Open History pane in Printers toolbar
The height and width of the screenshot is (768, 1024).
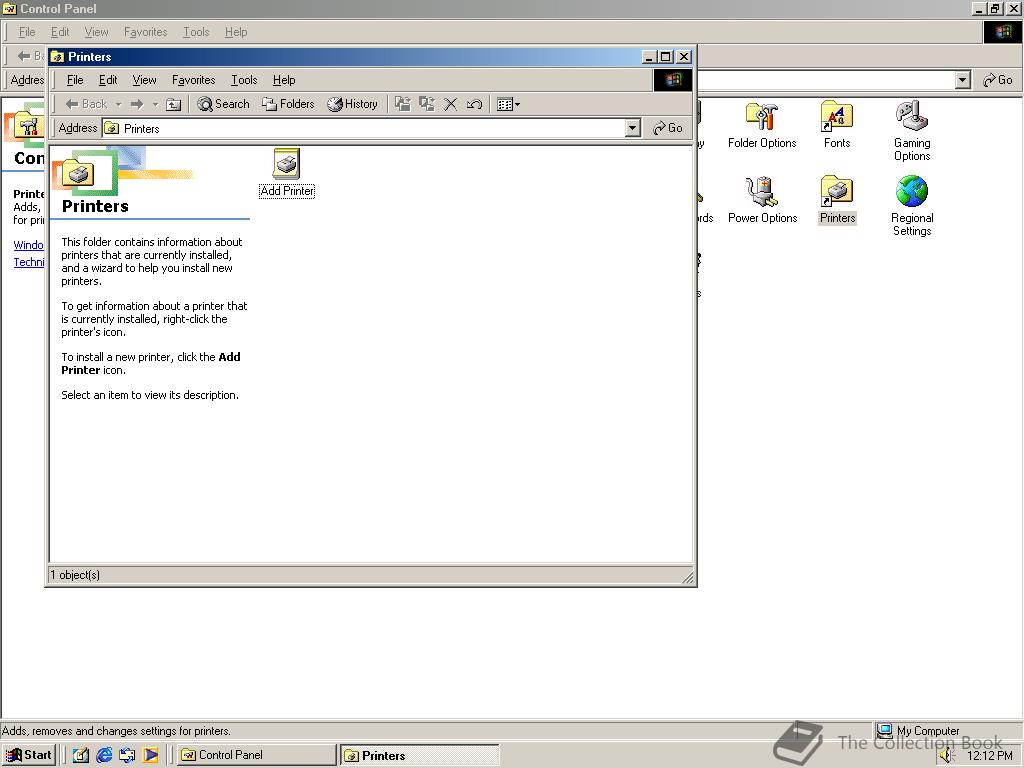[x=353, y=104]
